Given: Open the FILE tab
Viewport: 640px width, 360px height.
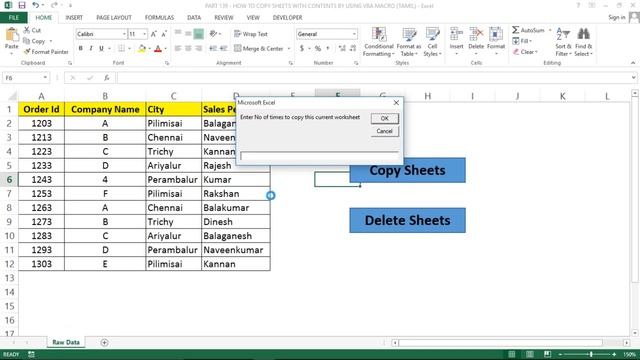Looking at the screenshot, I should (x=14, y=18).
